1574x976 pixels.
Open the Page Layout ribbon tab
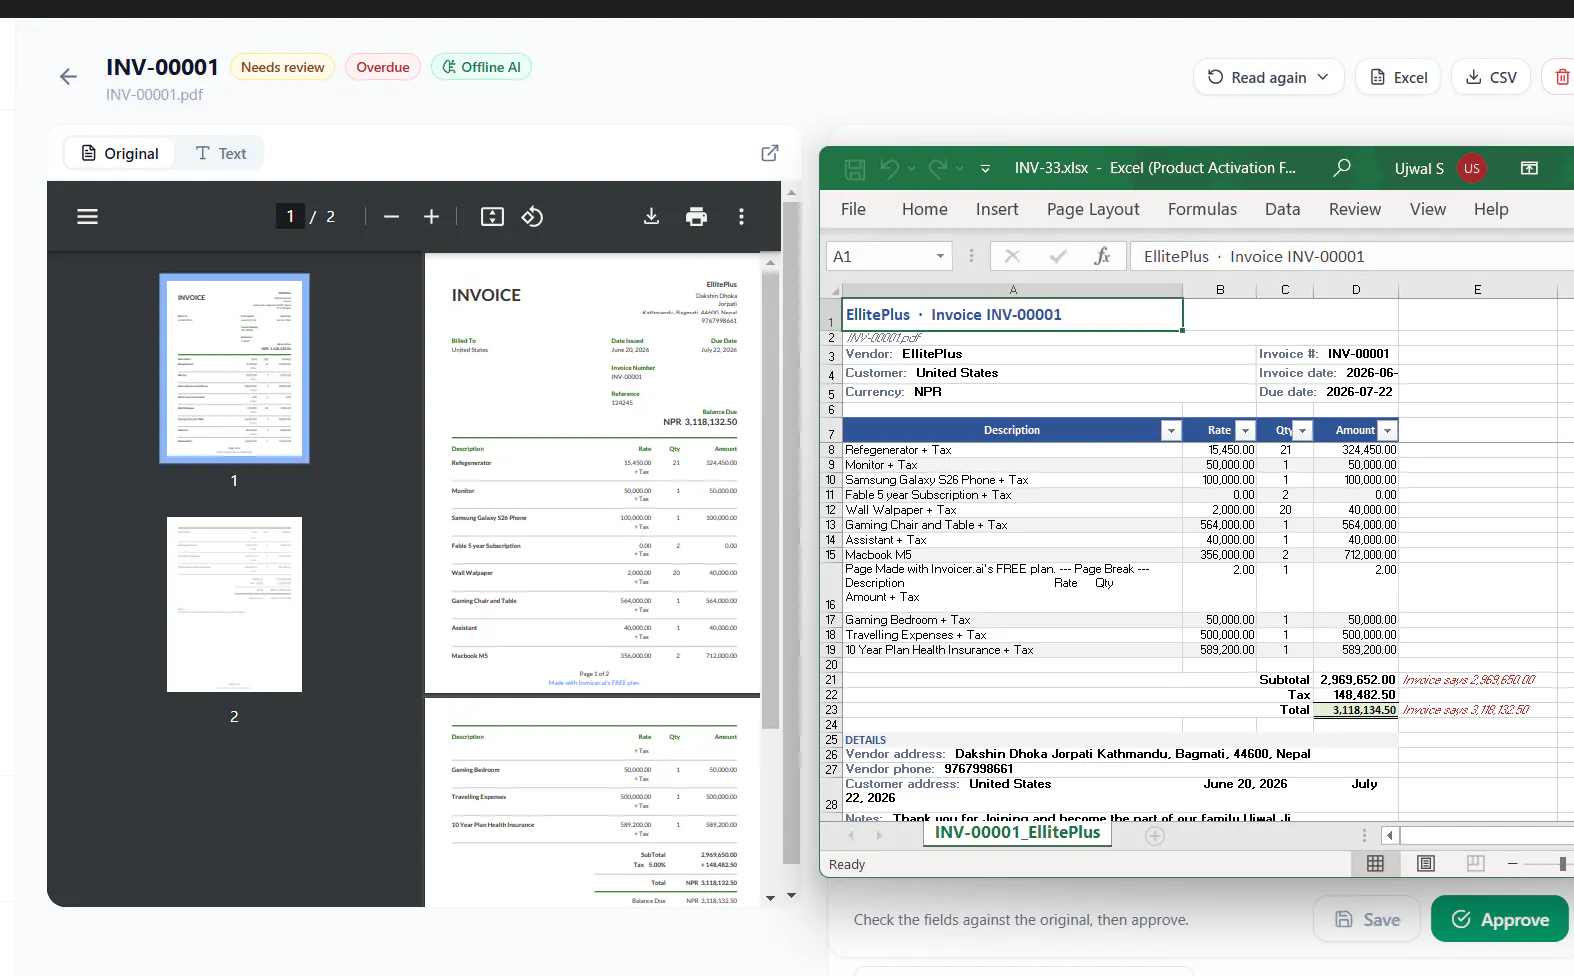(x=1093, y=209)
